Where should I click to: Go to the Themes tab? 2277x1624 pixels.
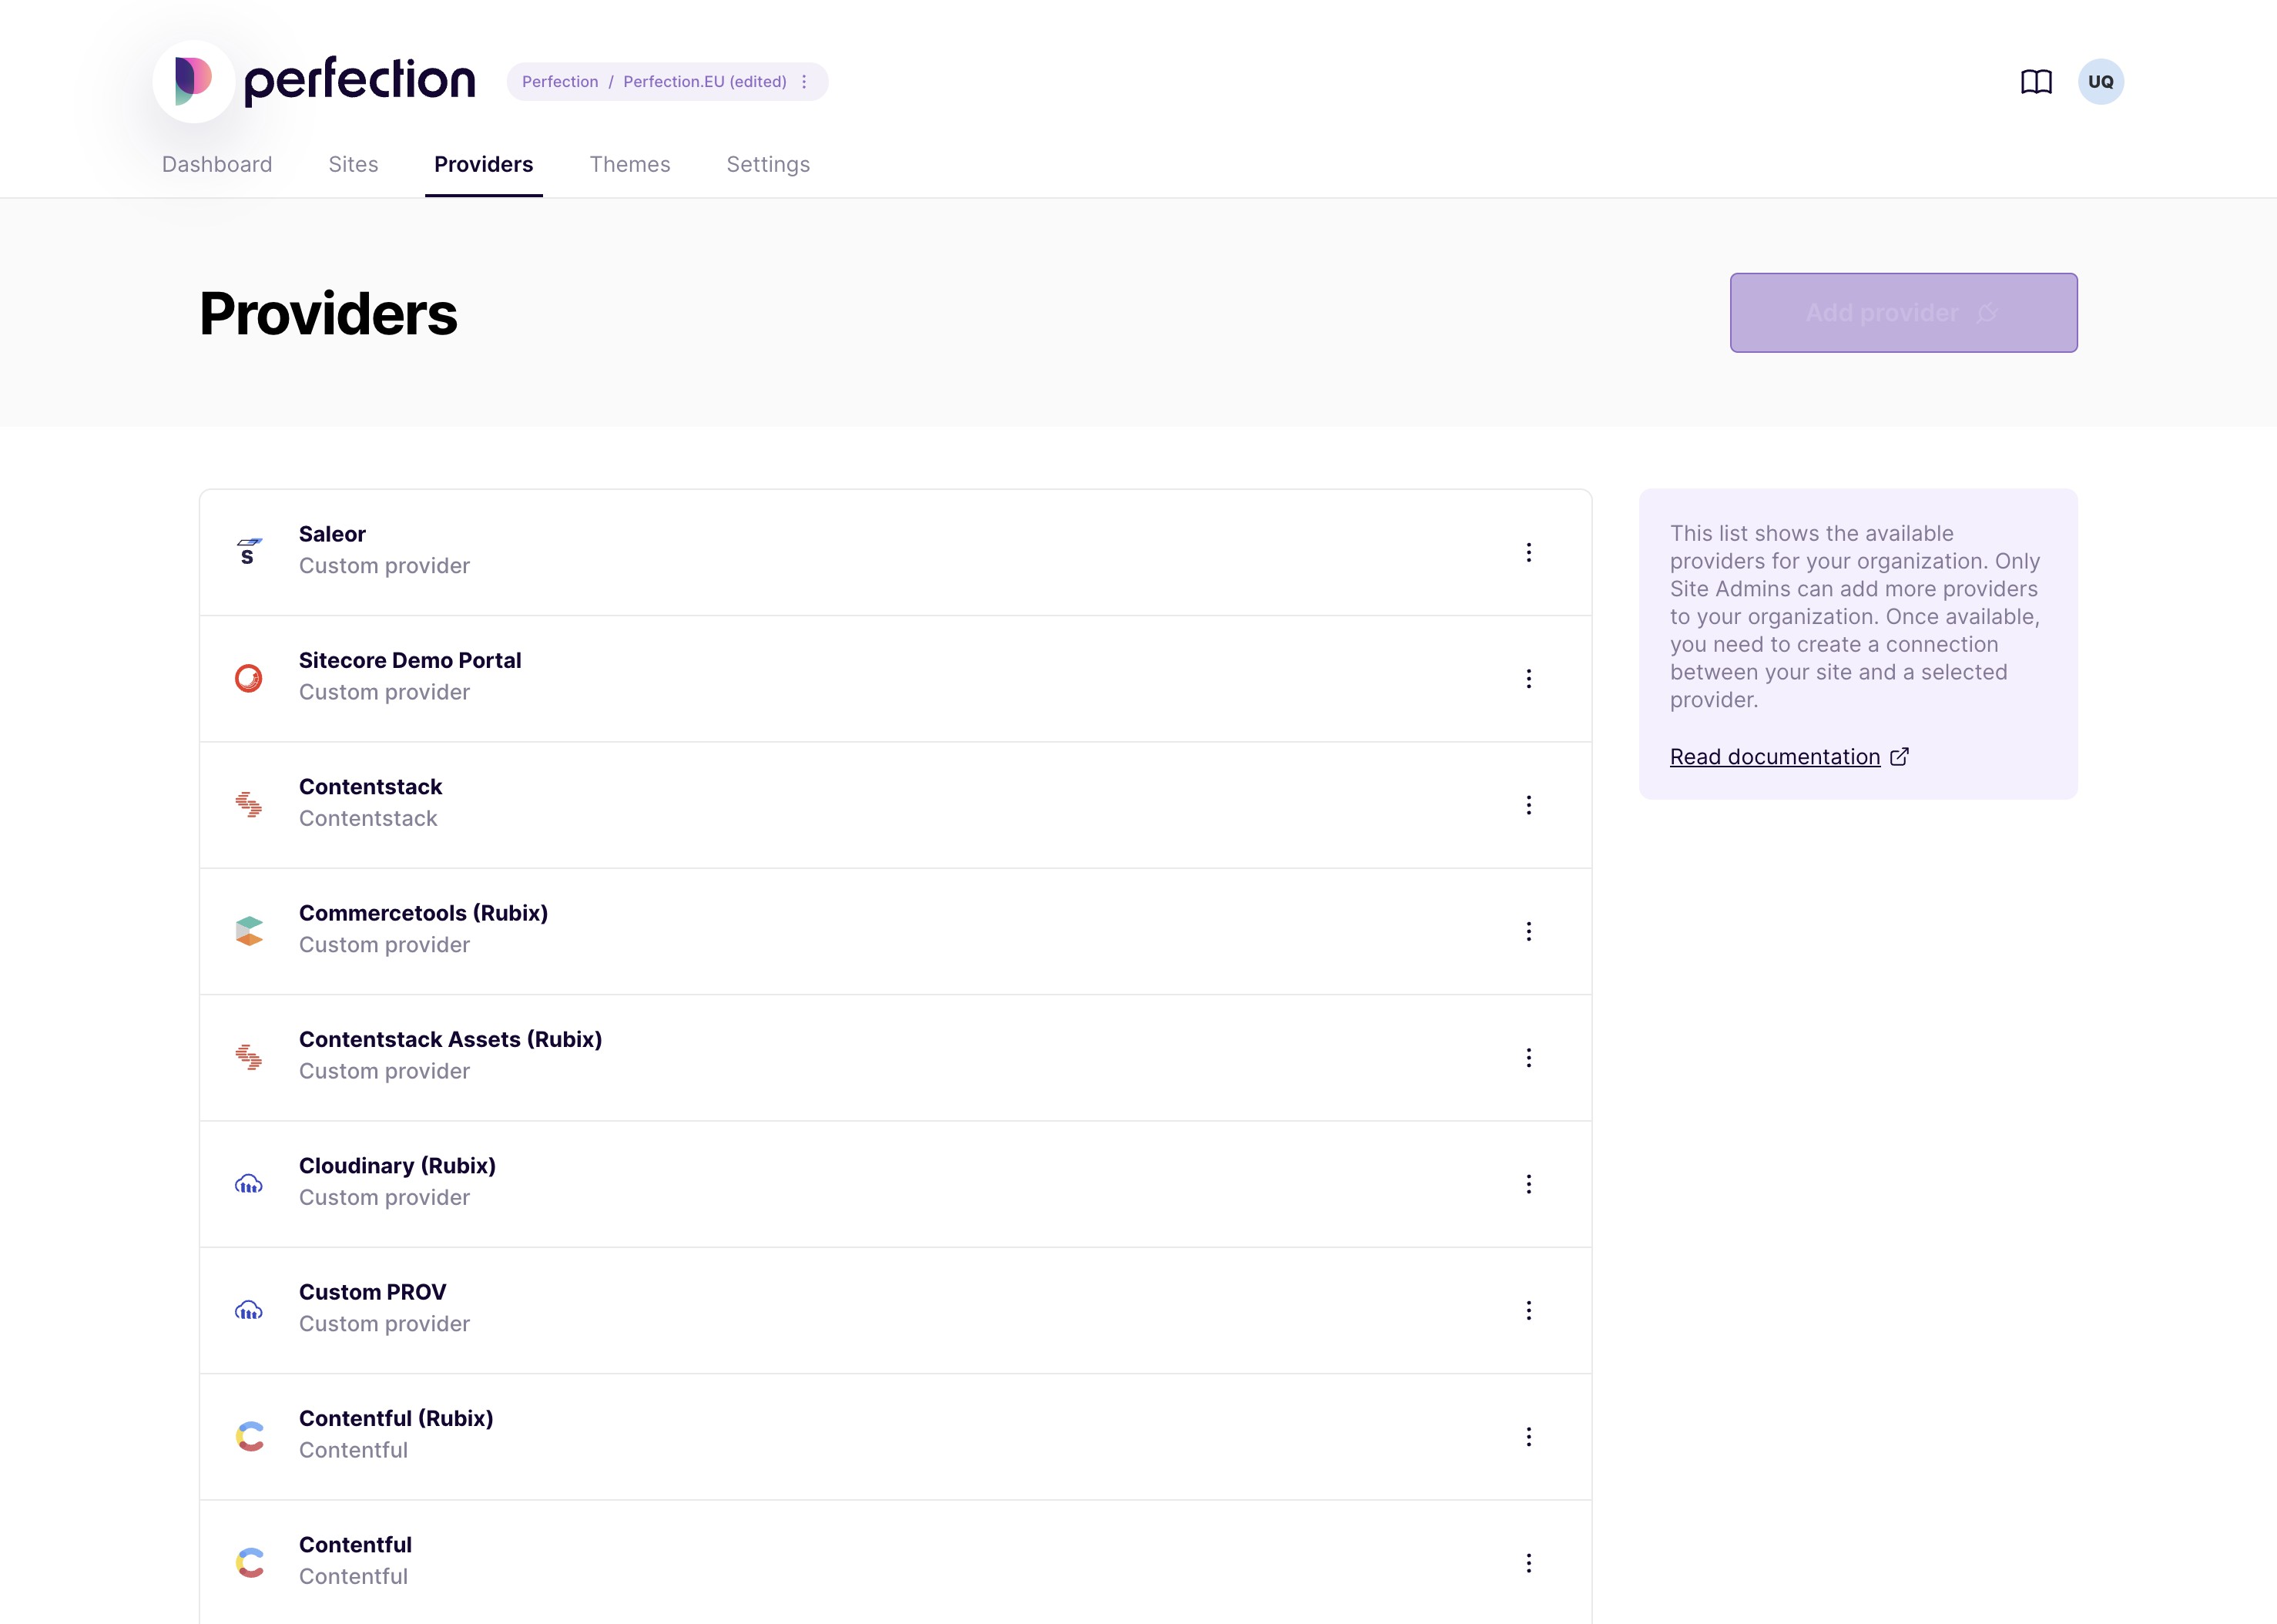(x=629, y=164)
